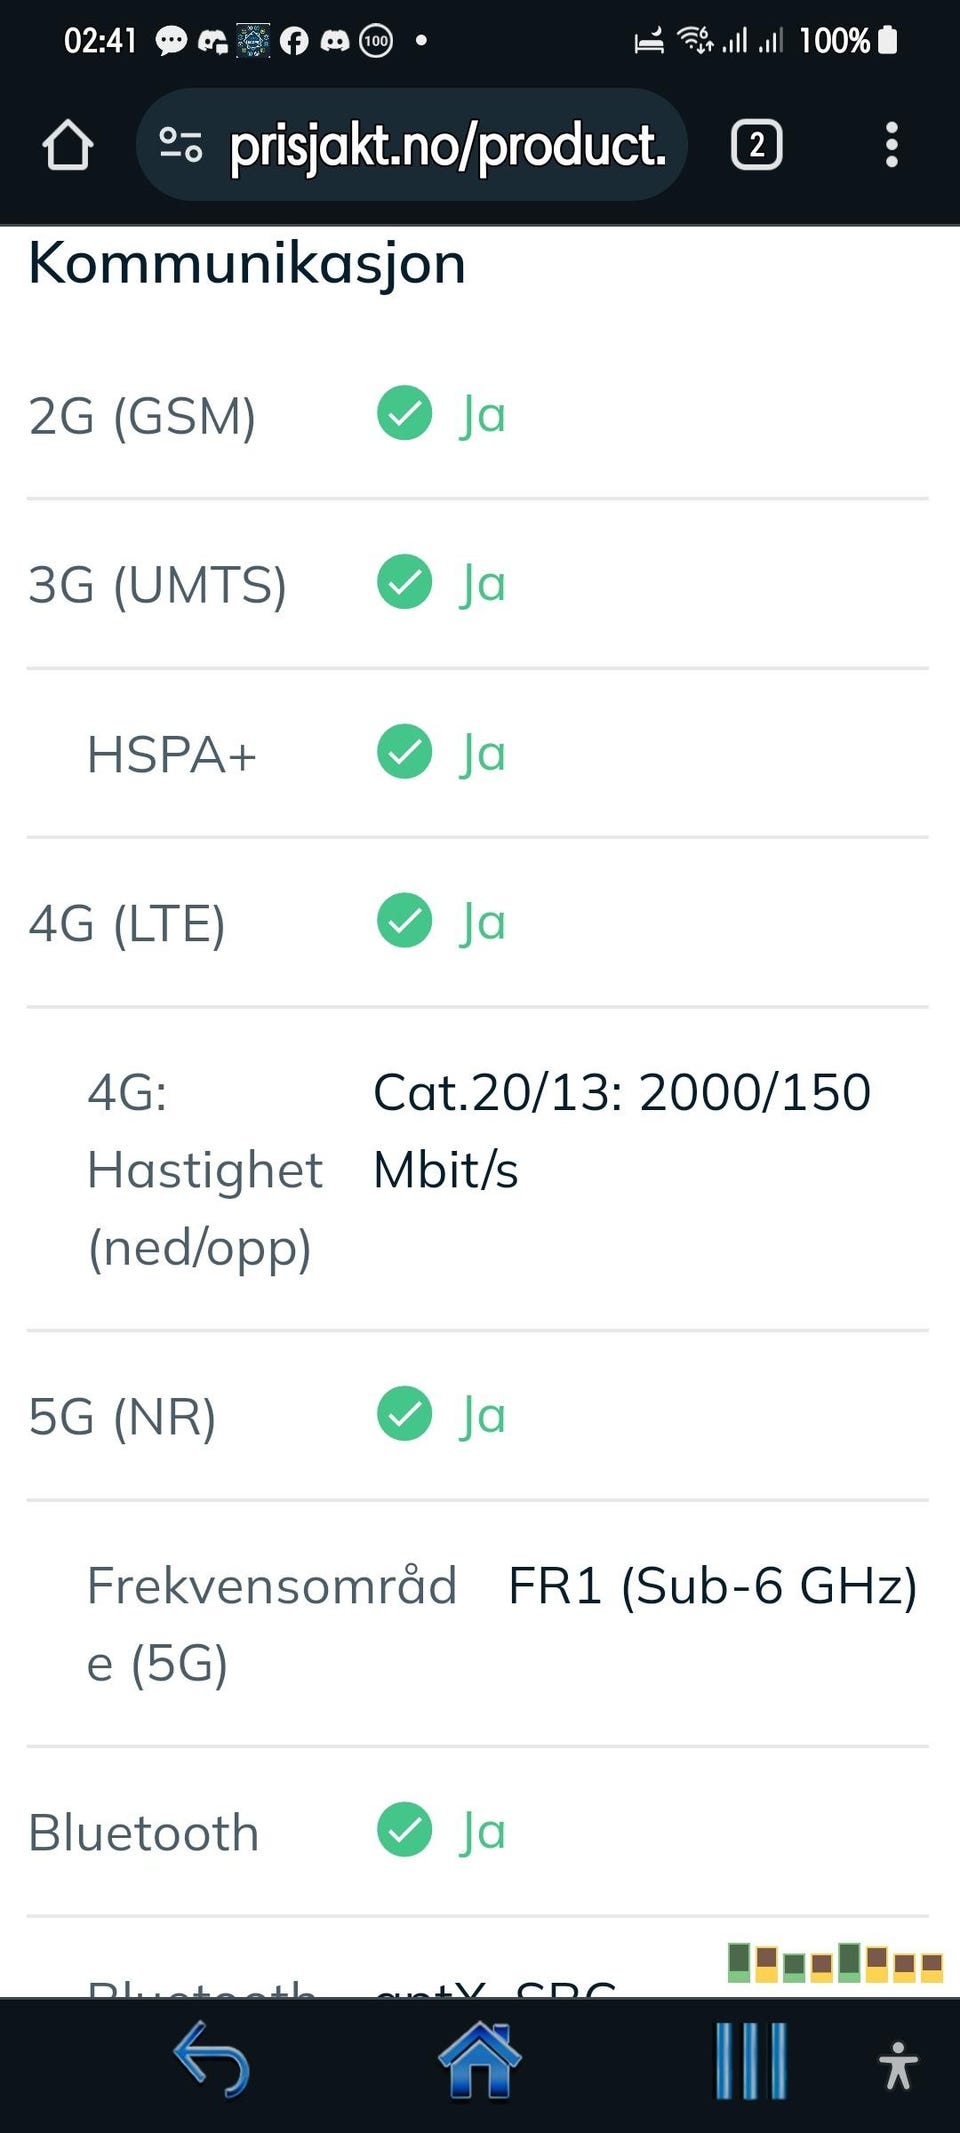
Task: Tap the 4G (LTE) row label
Action: [x=127, y=922]
